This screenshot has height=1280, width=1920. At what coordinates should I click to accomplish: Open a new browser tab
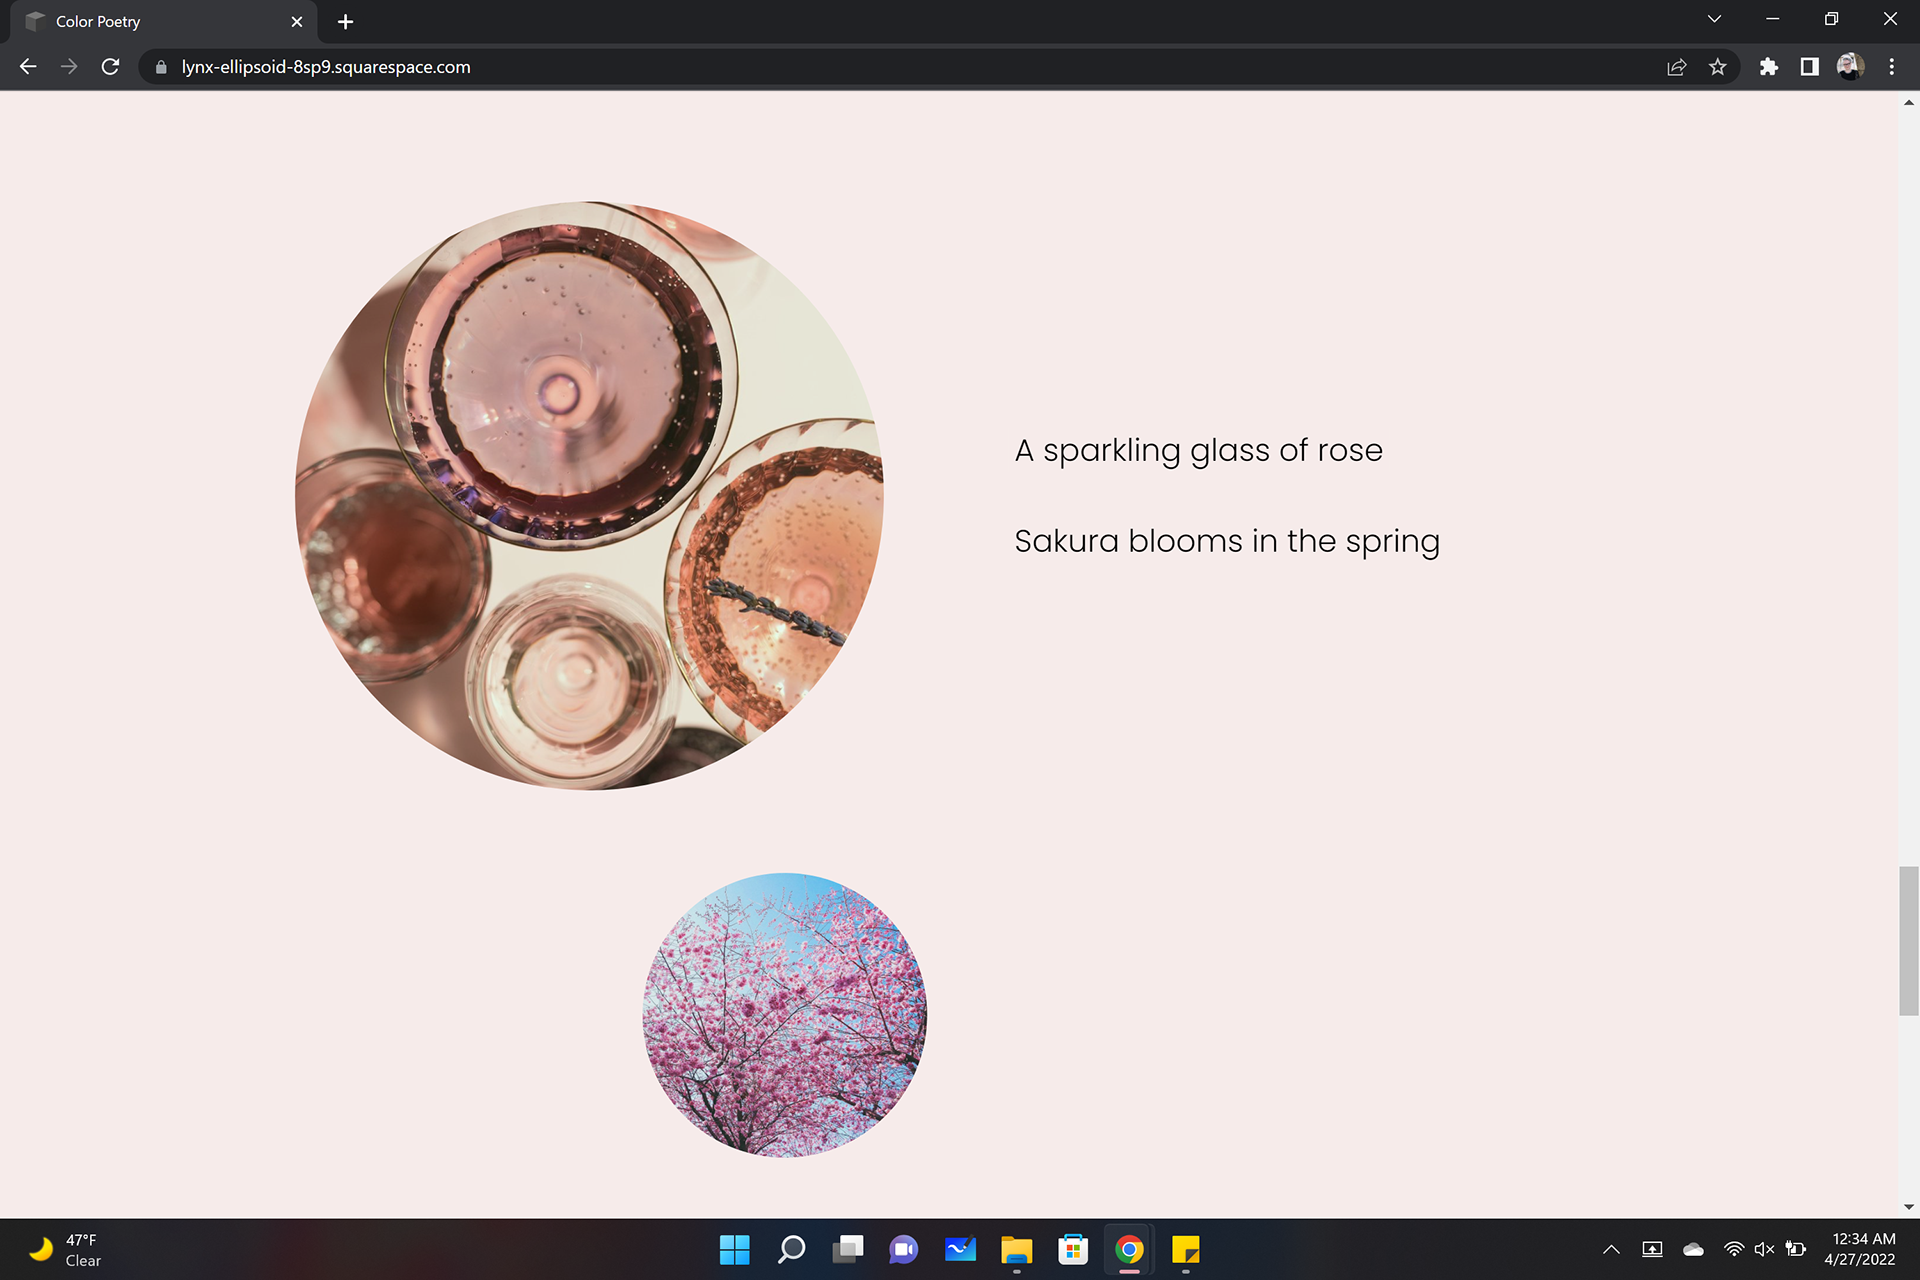pos(346,21)
